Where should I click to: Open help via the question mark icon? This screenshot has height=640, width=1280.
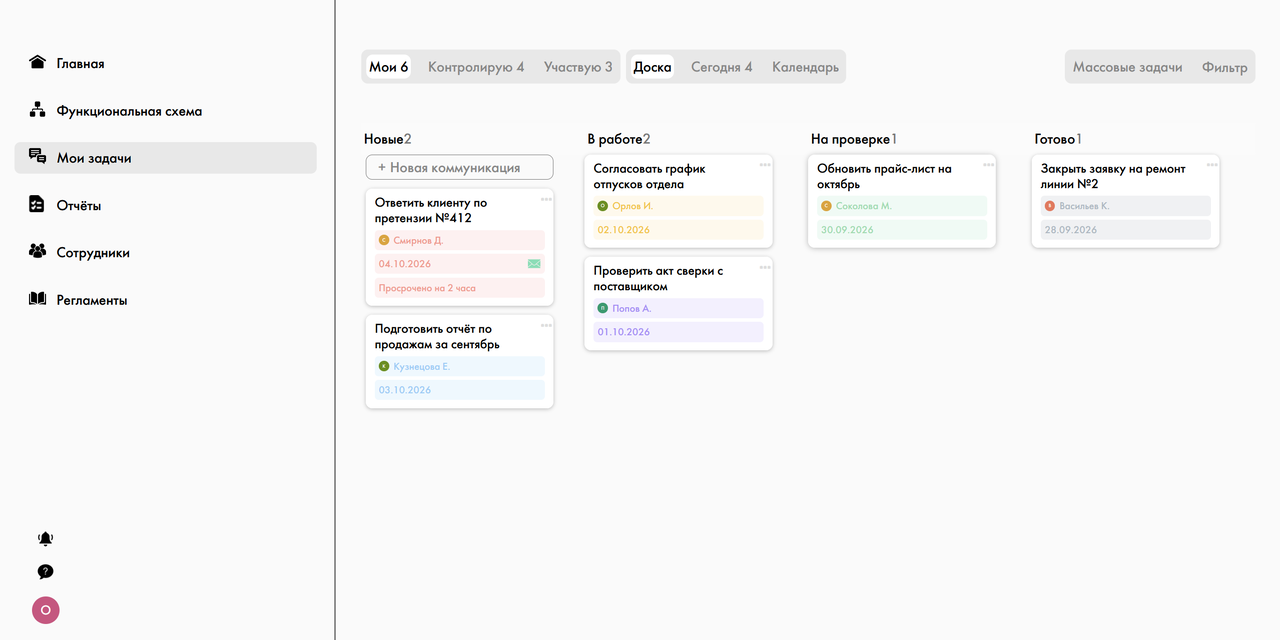point(45,572)
